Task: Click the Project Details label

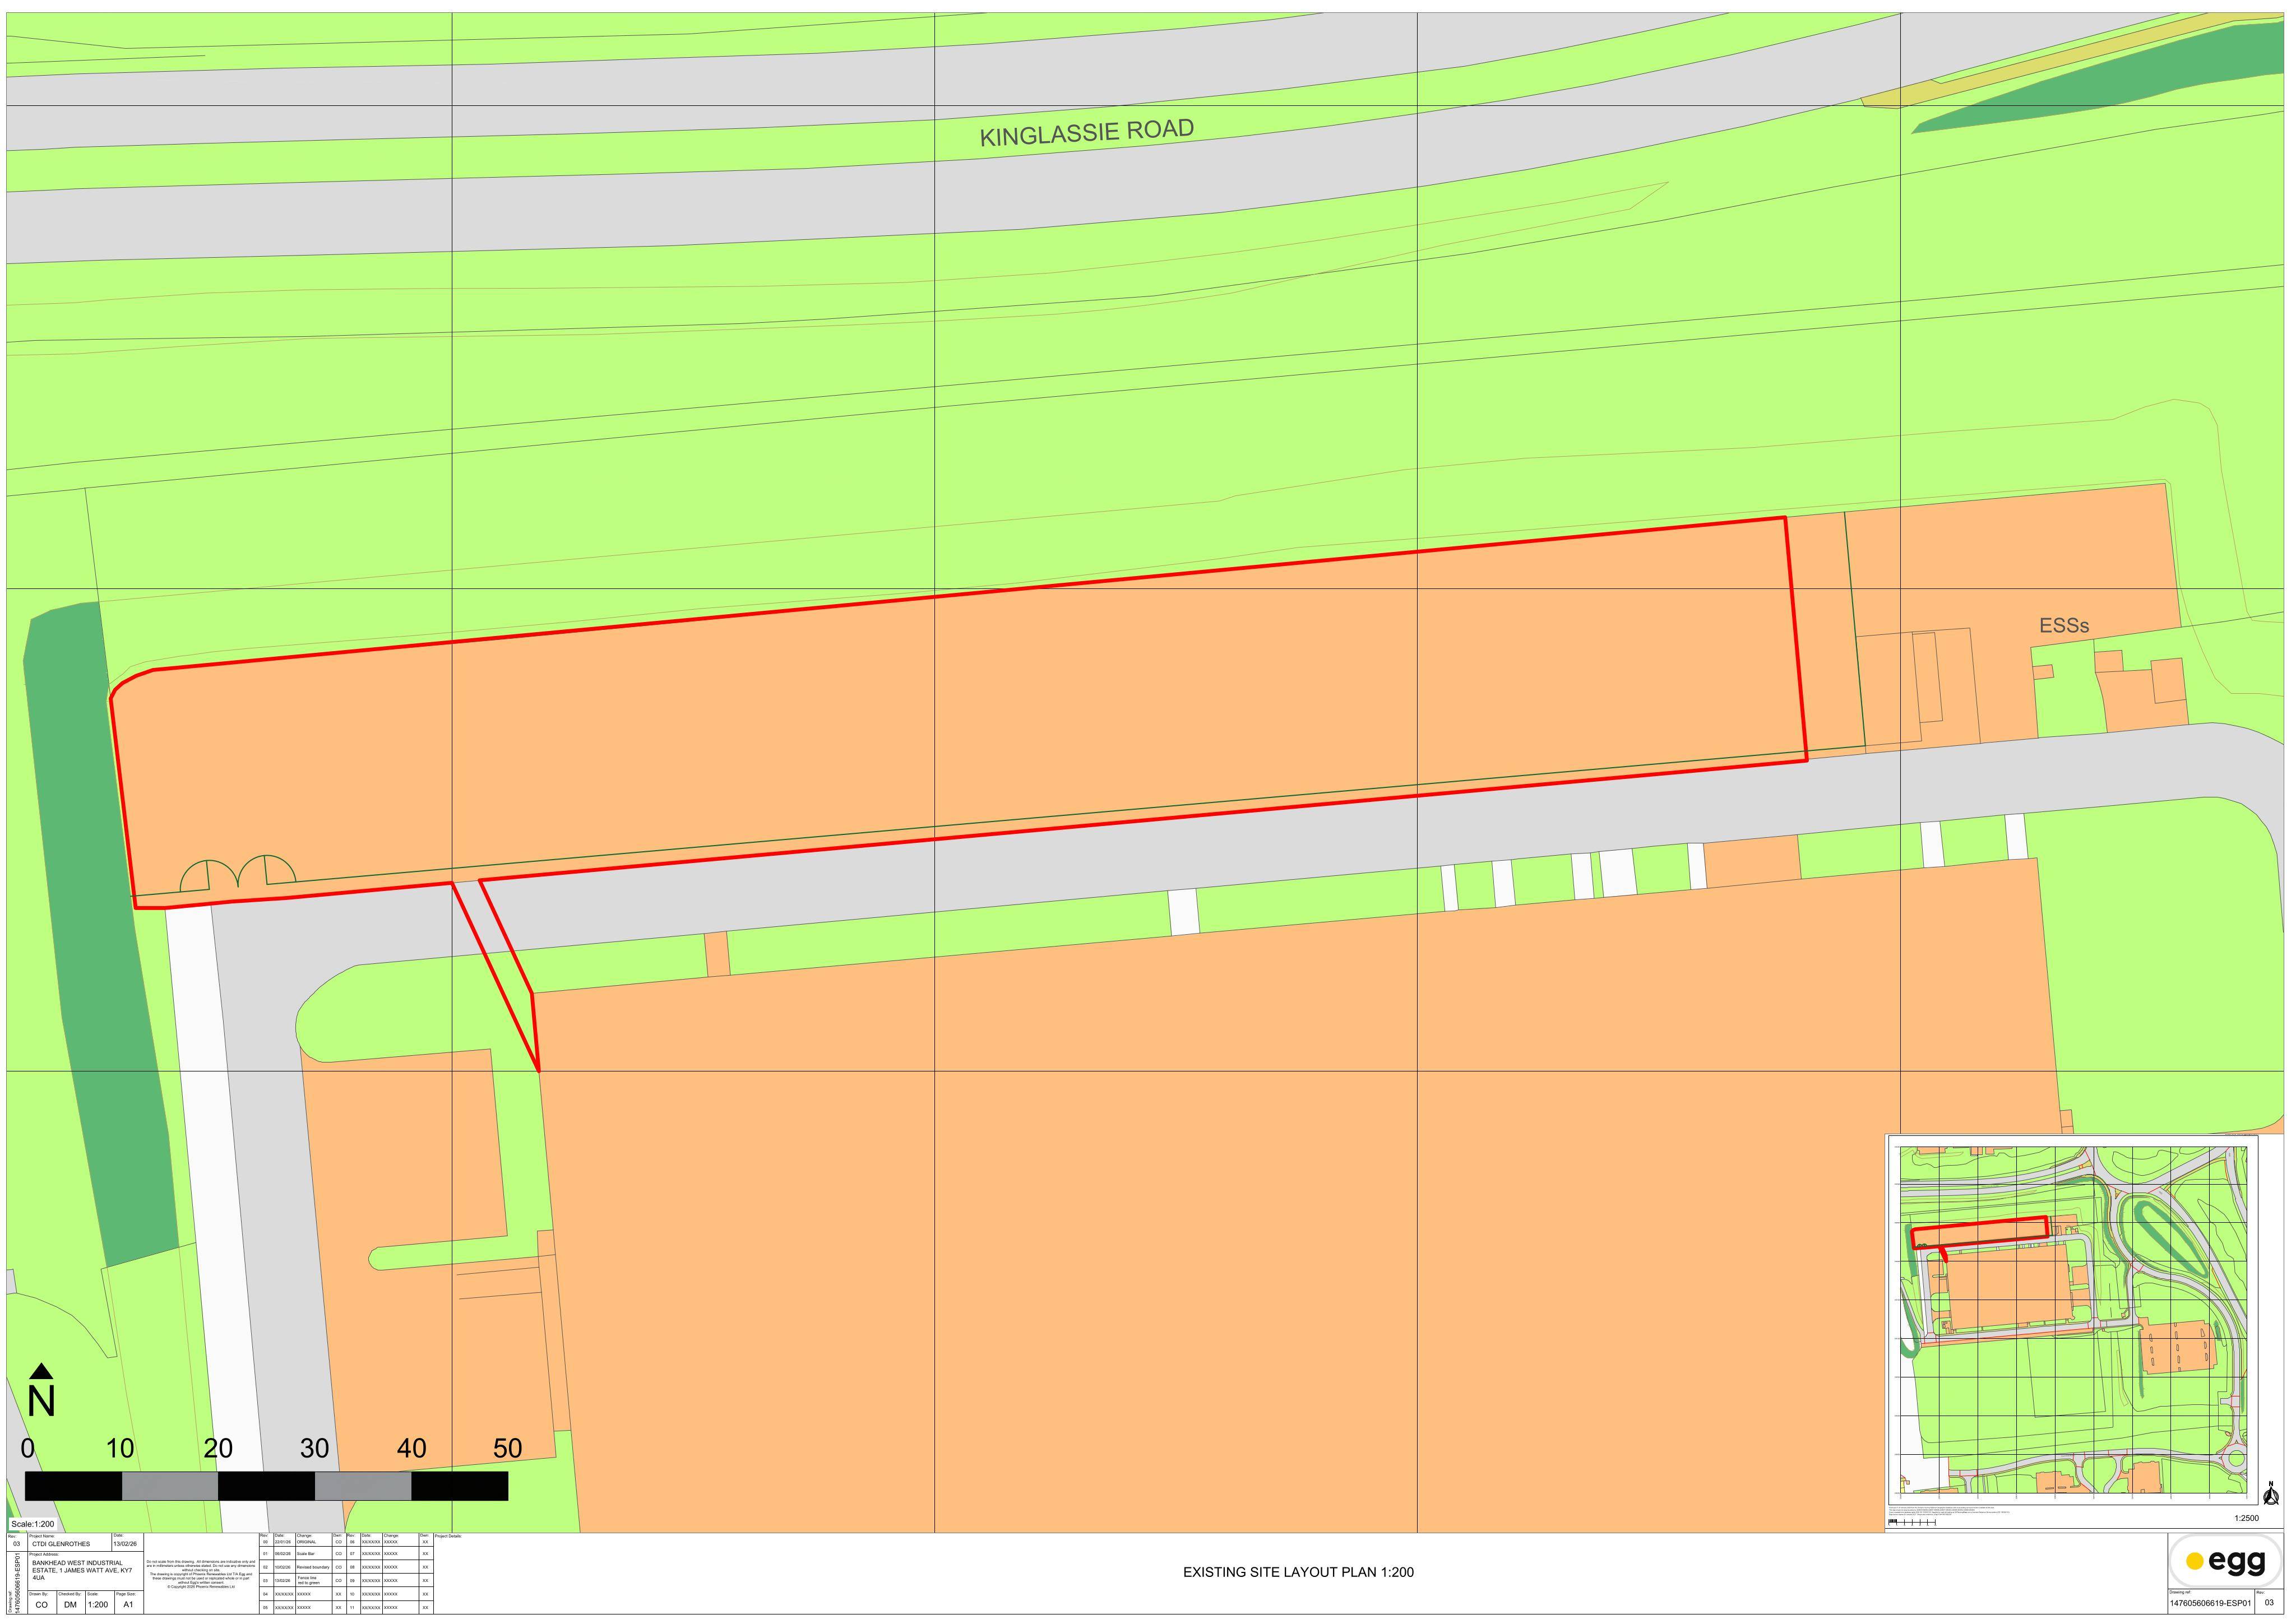Action: pos(448,1536)
